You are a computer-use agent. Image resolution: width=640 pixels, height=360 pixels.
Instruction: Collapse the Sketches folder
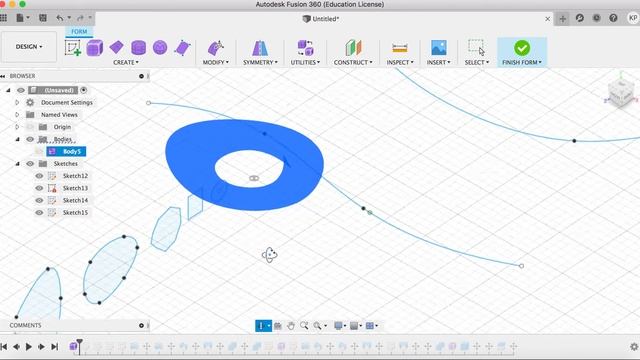17,164
